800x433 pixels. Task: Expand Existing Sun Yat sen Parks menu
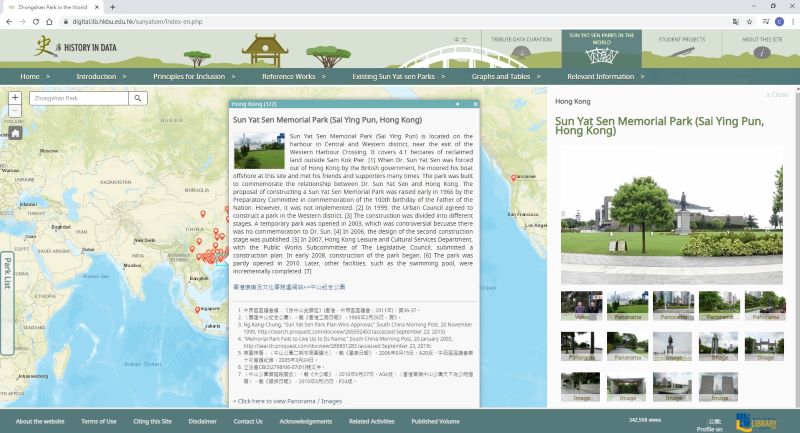pos(398,77)
